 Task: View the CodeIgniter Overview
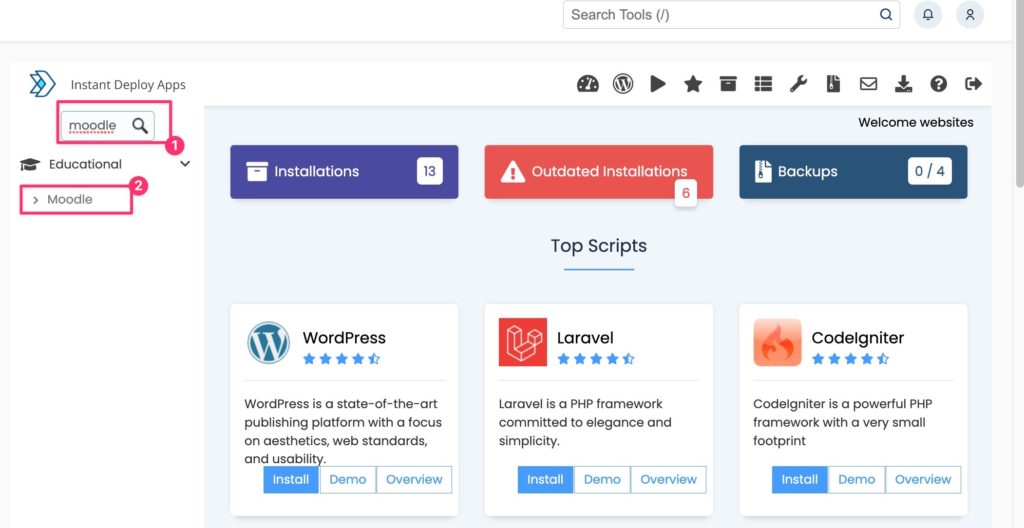click(x=923, y=480)
